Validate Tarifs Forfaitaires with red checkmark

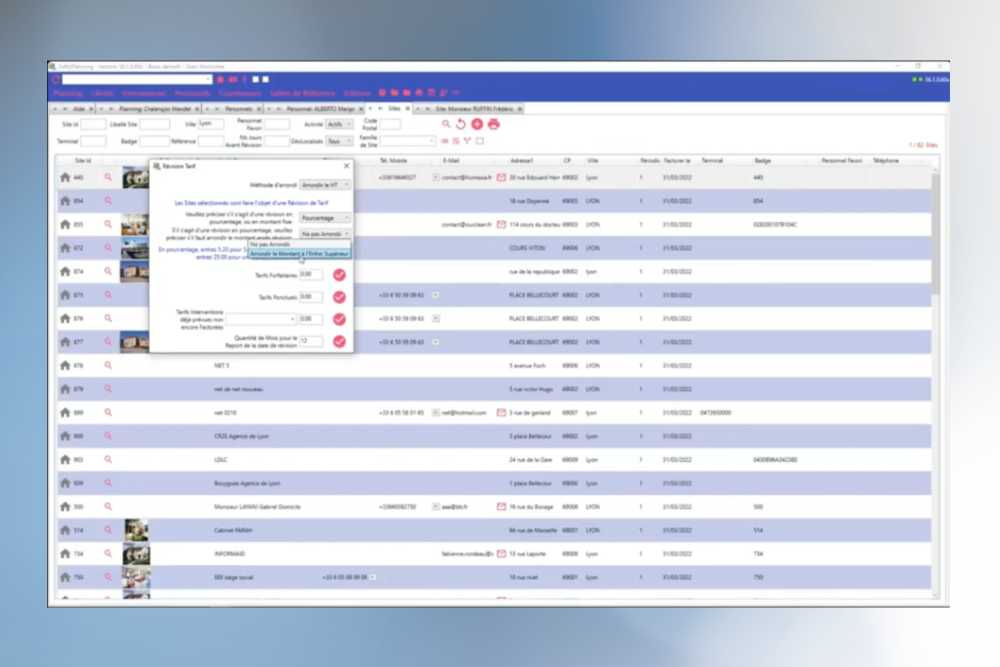339,274
